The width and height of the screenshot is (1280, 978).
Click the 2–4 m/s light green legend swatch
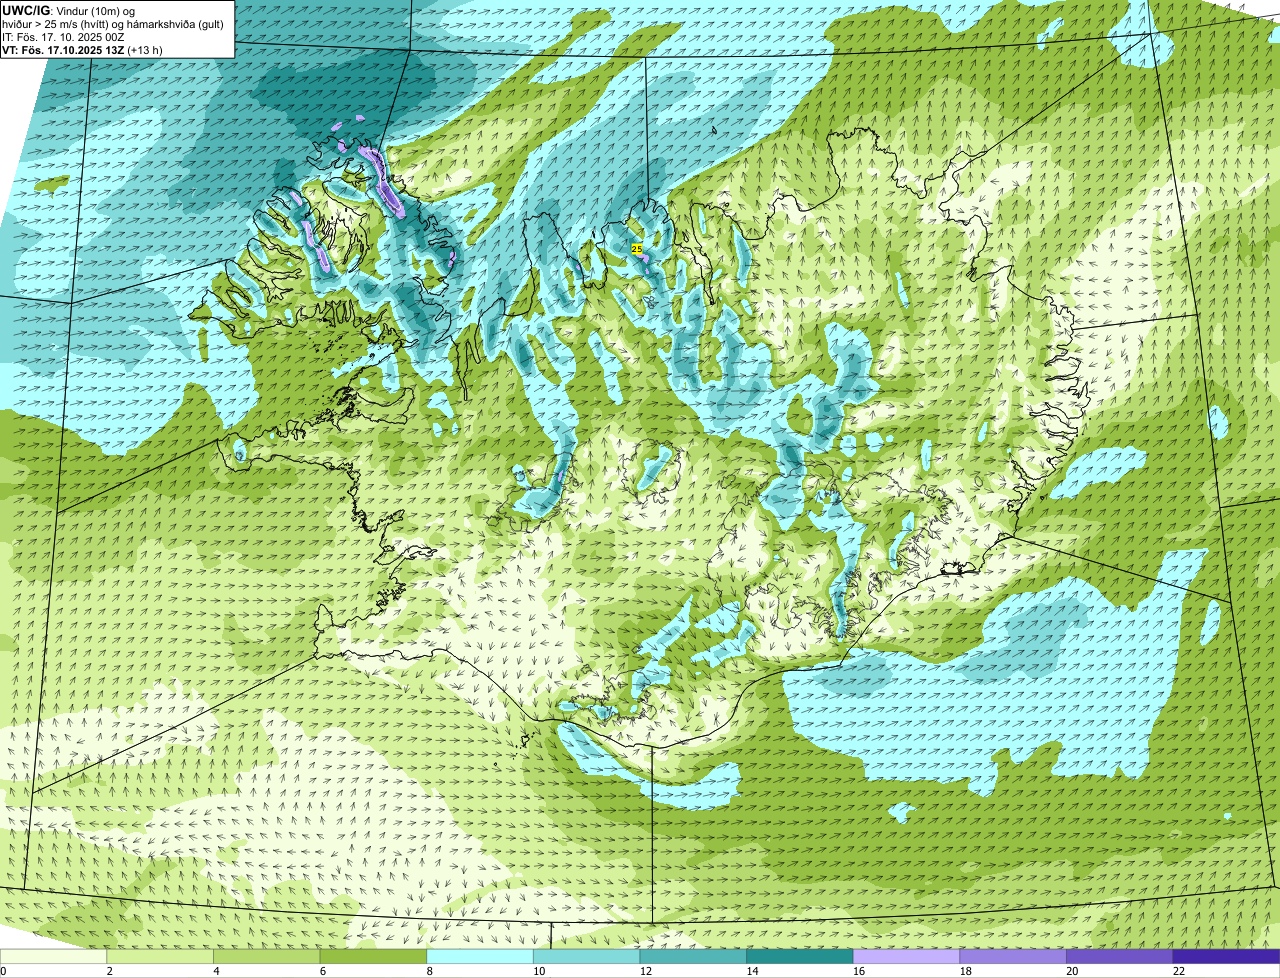[x=160, y=957]
